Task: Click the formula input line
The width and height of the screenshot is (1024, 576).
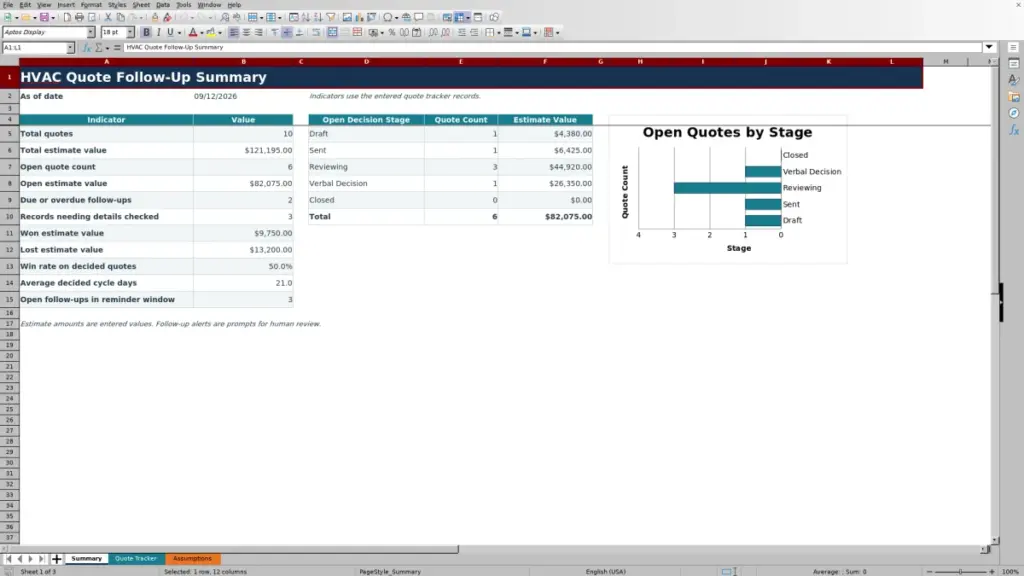Action: [552, 47]
